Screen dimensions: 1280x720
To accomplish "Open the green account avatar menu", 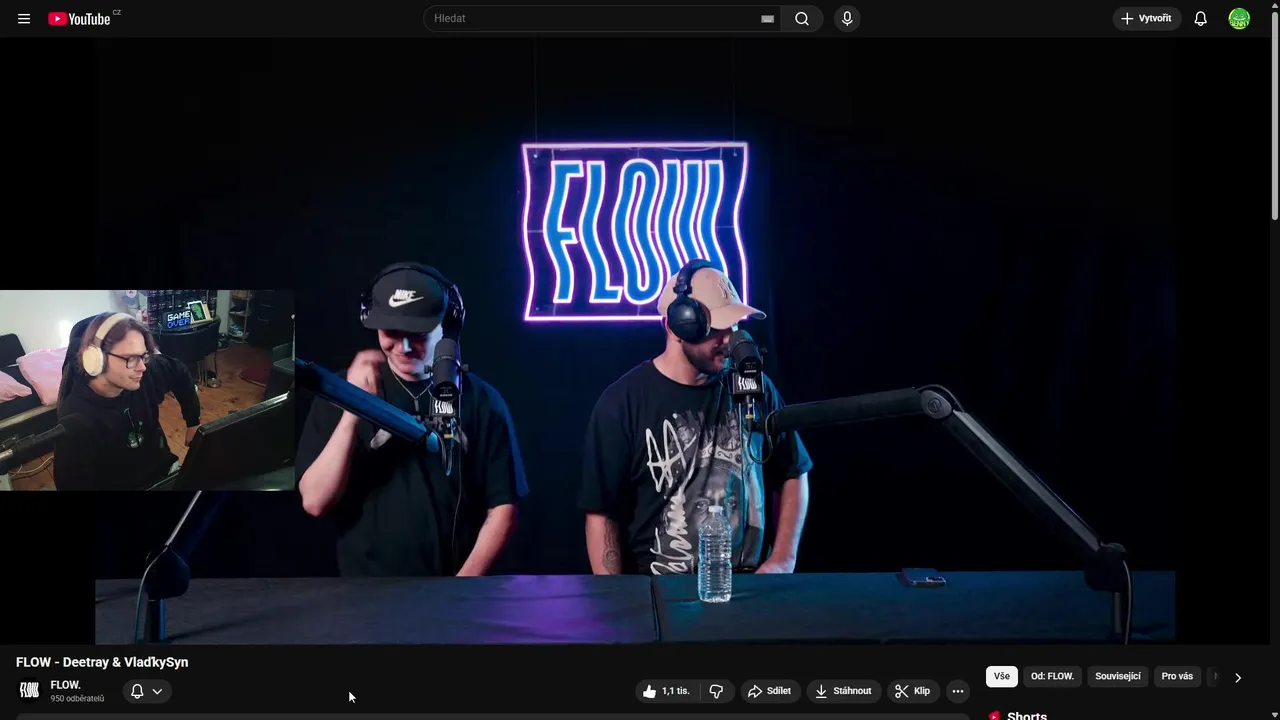I will [1239, 18].
